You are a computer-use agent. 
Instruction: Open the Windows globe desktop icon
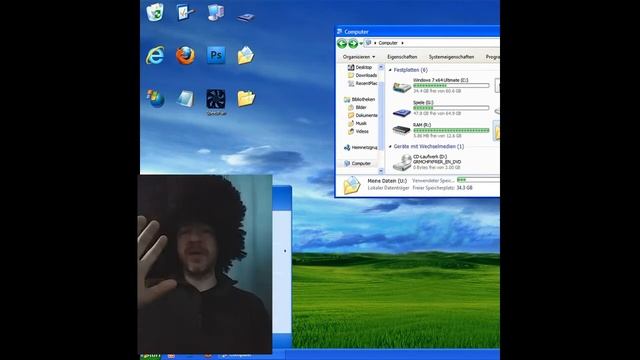tap(156, 98)
